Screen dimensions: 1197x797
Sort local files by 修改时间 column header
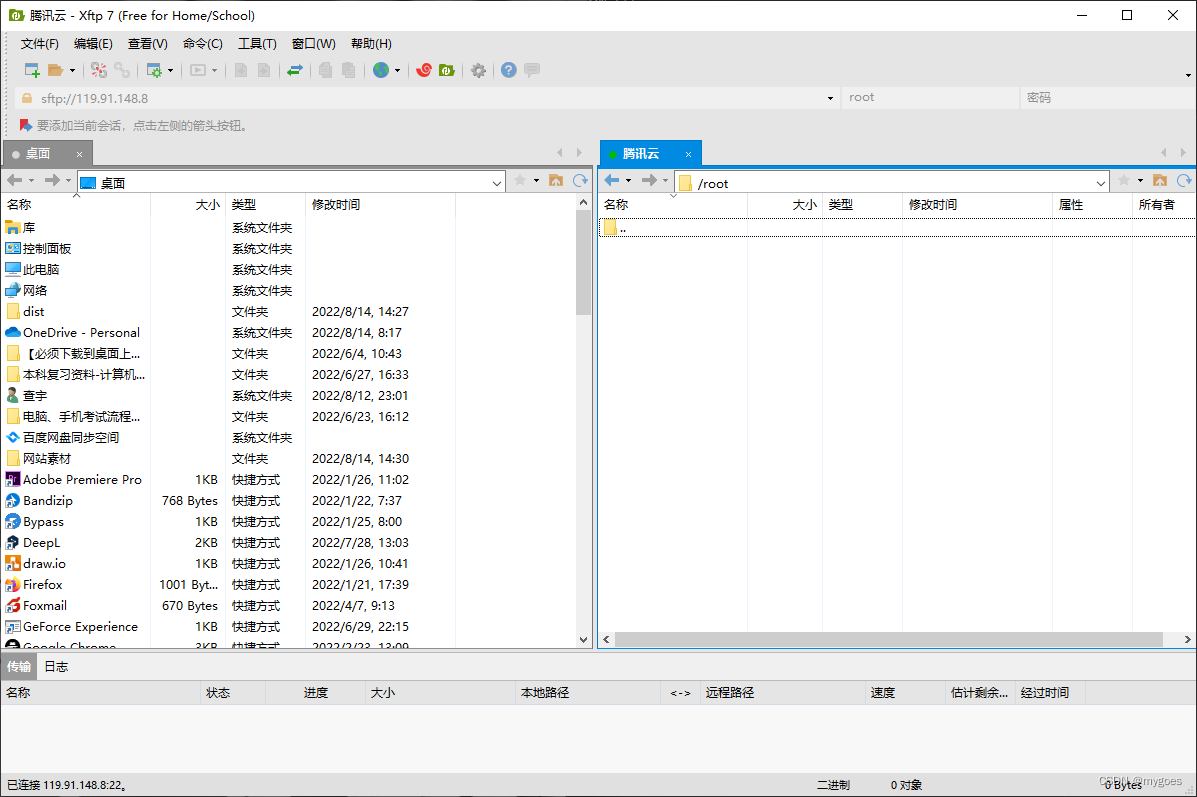[380, 205]
